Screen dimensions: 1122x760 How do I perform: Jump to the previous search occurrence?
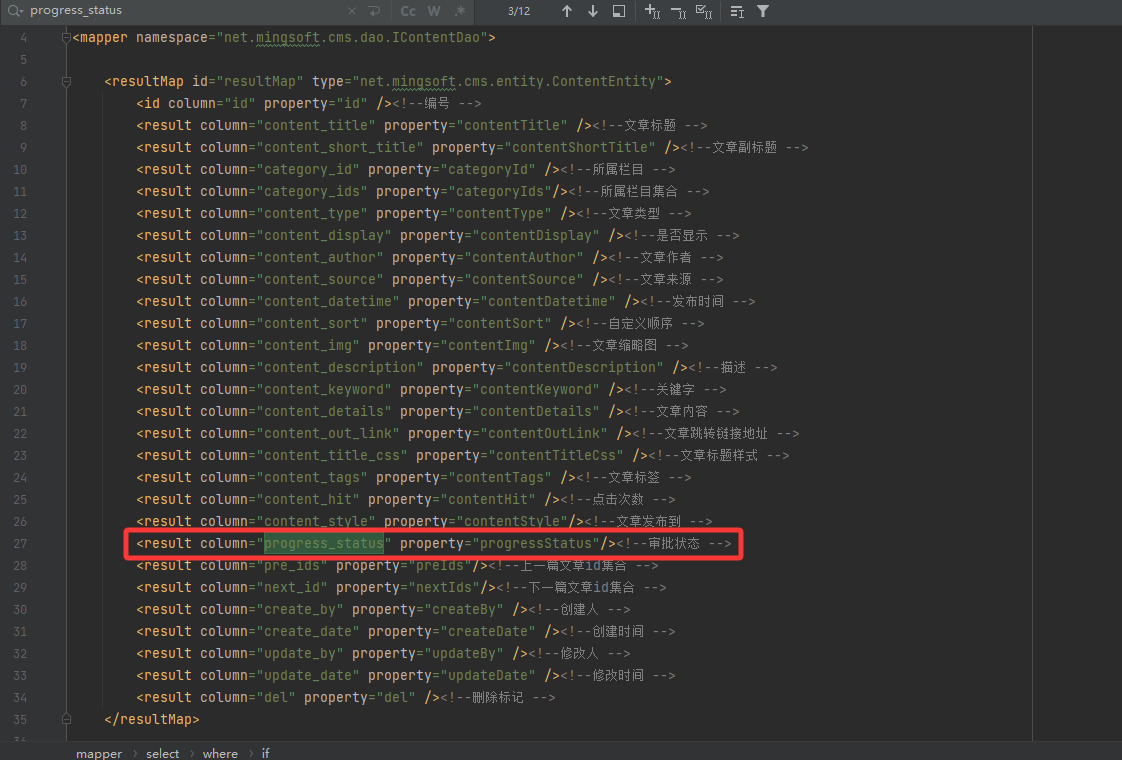click(567, 11)
